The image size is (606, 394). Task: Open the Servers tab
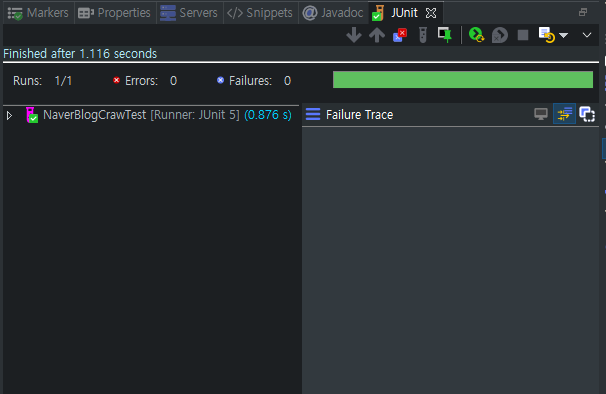[x=189, y=13]
